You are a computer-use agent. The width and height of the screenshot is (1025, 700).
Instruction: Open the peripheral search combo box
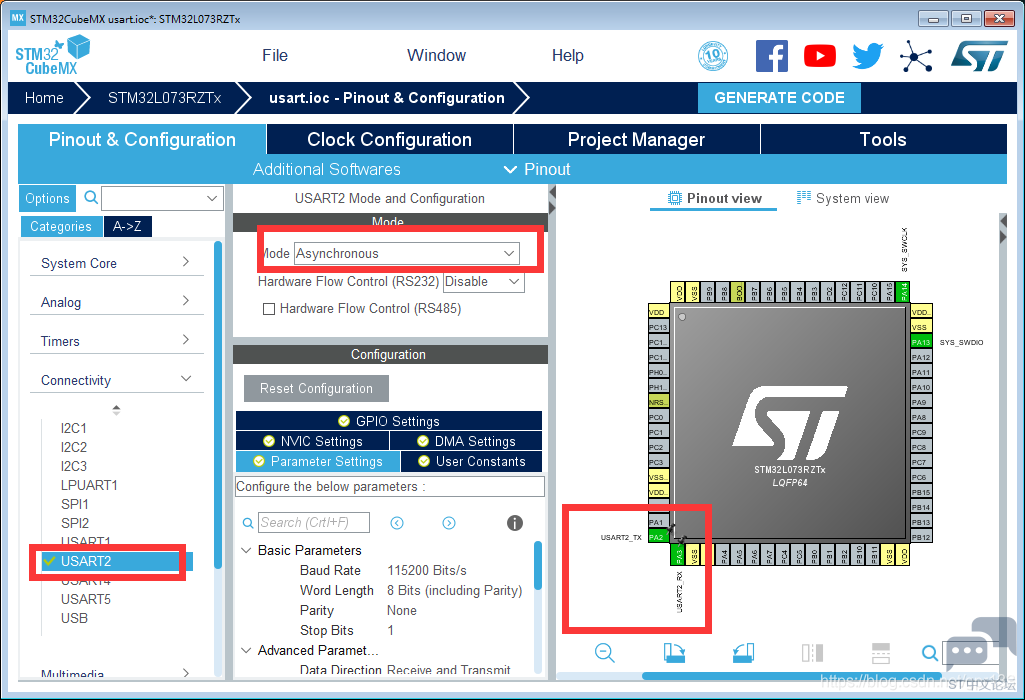tap(162, 198)
